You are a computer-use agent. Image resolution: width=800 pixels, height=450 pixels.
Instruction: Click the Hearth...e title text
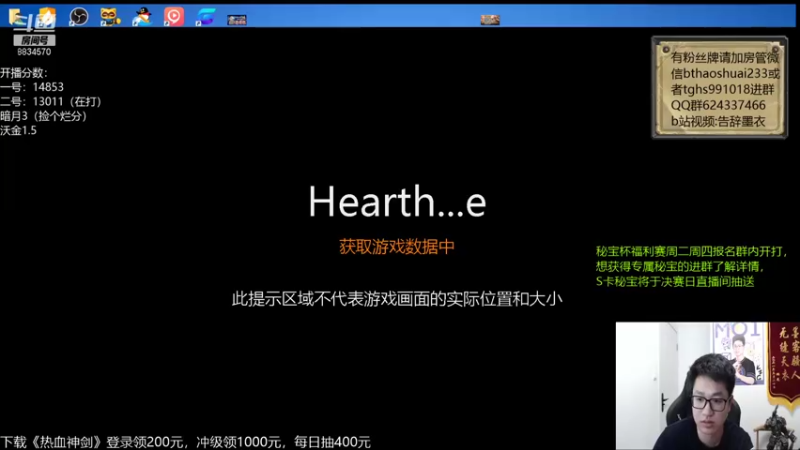[397, 201]
